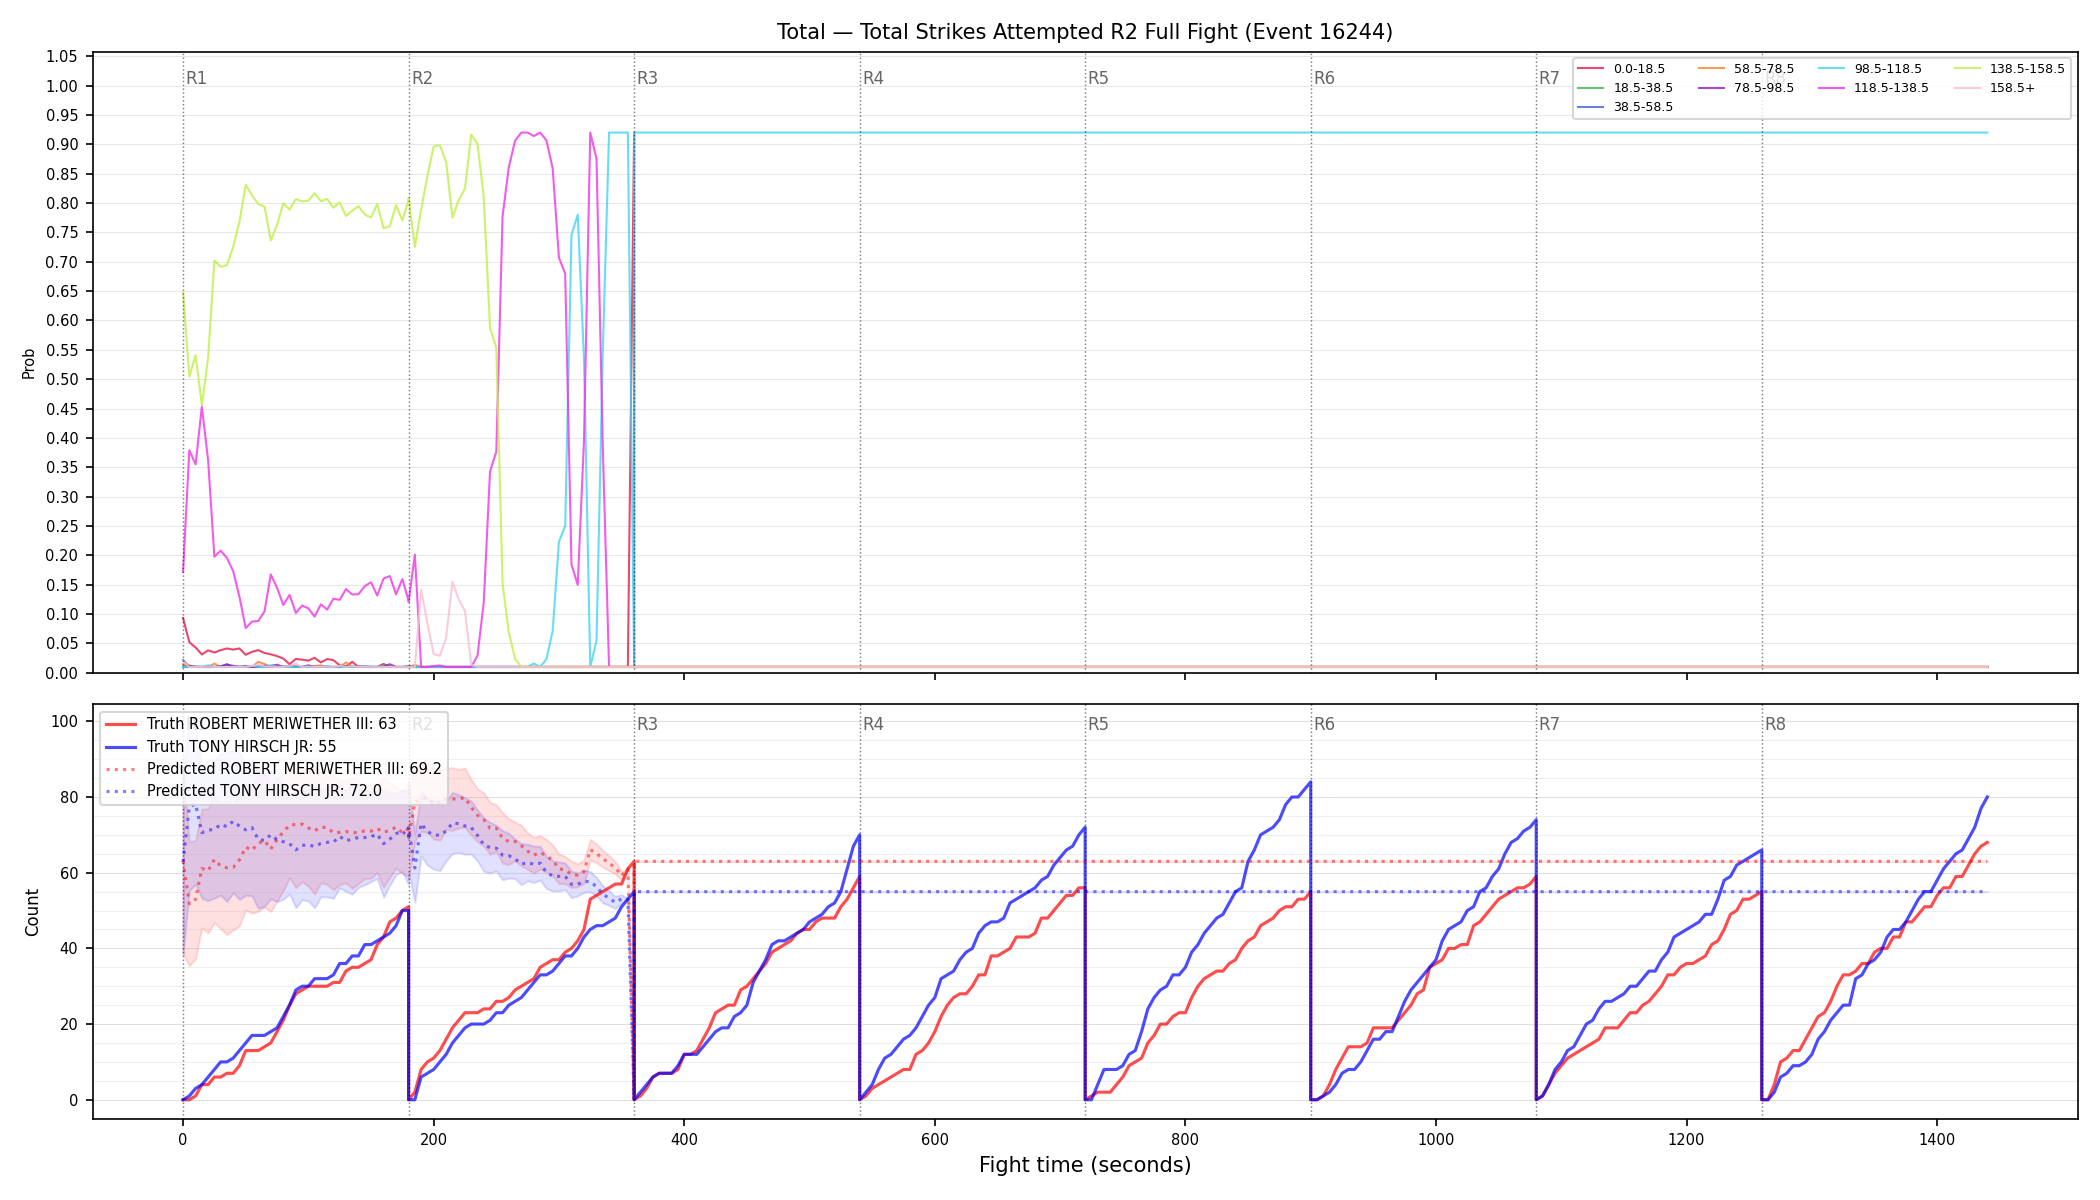Viewport: 2100px width, 1200px height.
Task: Click the 0.0-18.5 legend color line
Action: pyautogui.click(x=1590, y=69)
